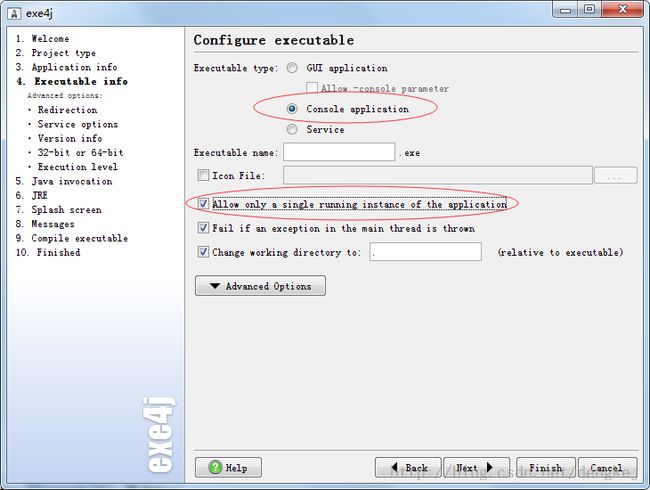
Task: Click the Next button
Action: click(477, 467)
